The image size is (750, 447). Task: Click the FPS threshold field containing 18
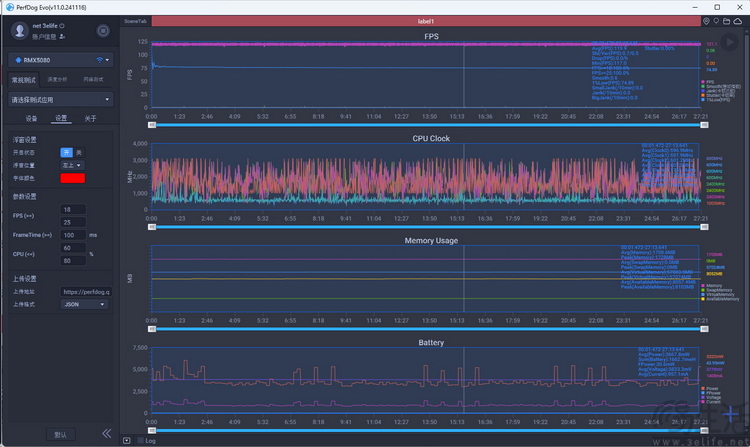73,209
